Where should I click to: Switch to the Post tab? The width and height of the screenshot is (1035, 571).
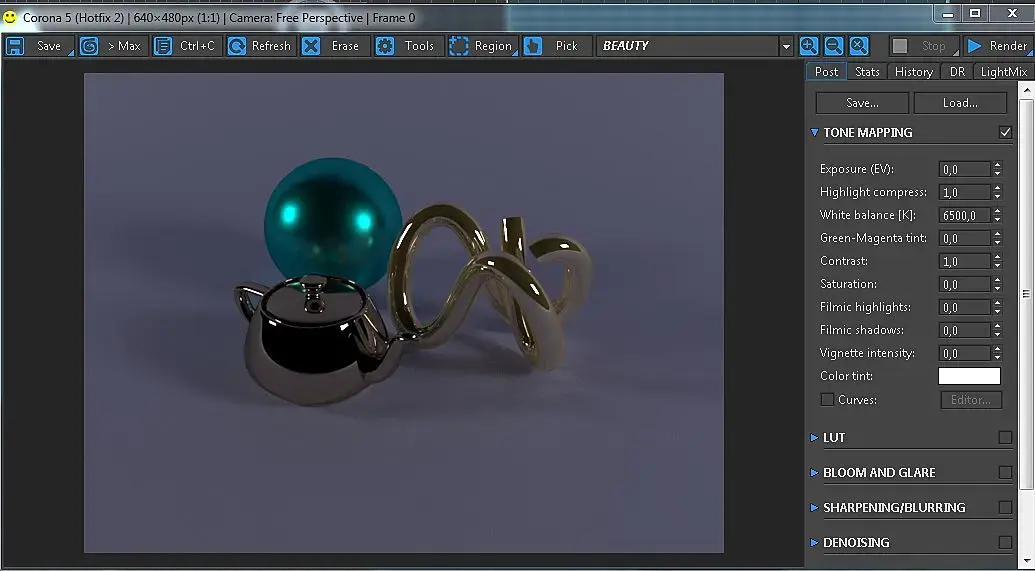(826, 71)
